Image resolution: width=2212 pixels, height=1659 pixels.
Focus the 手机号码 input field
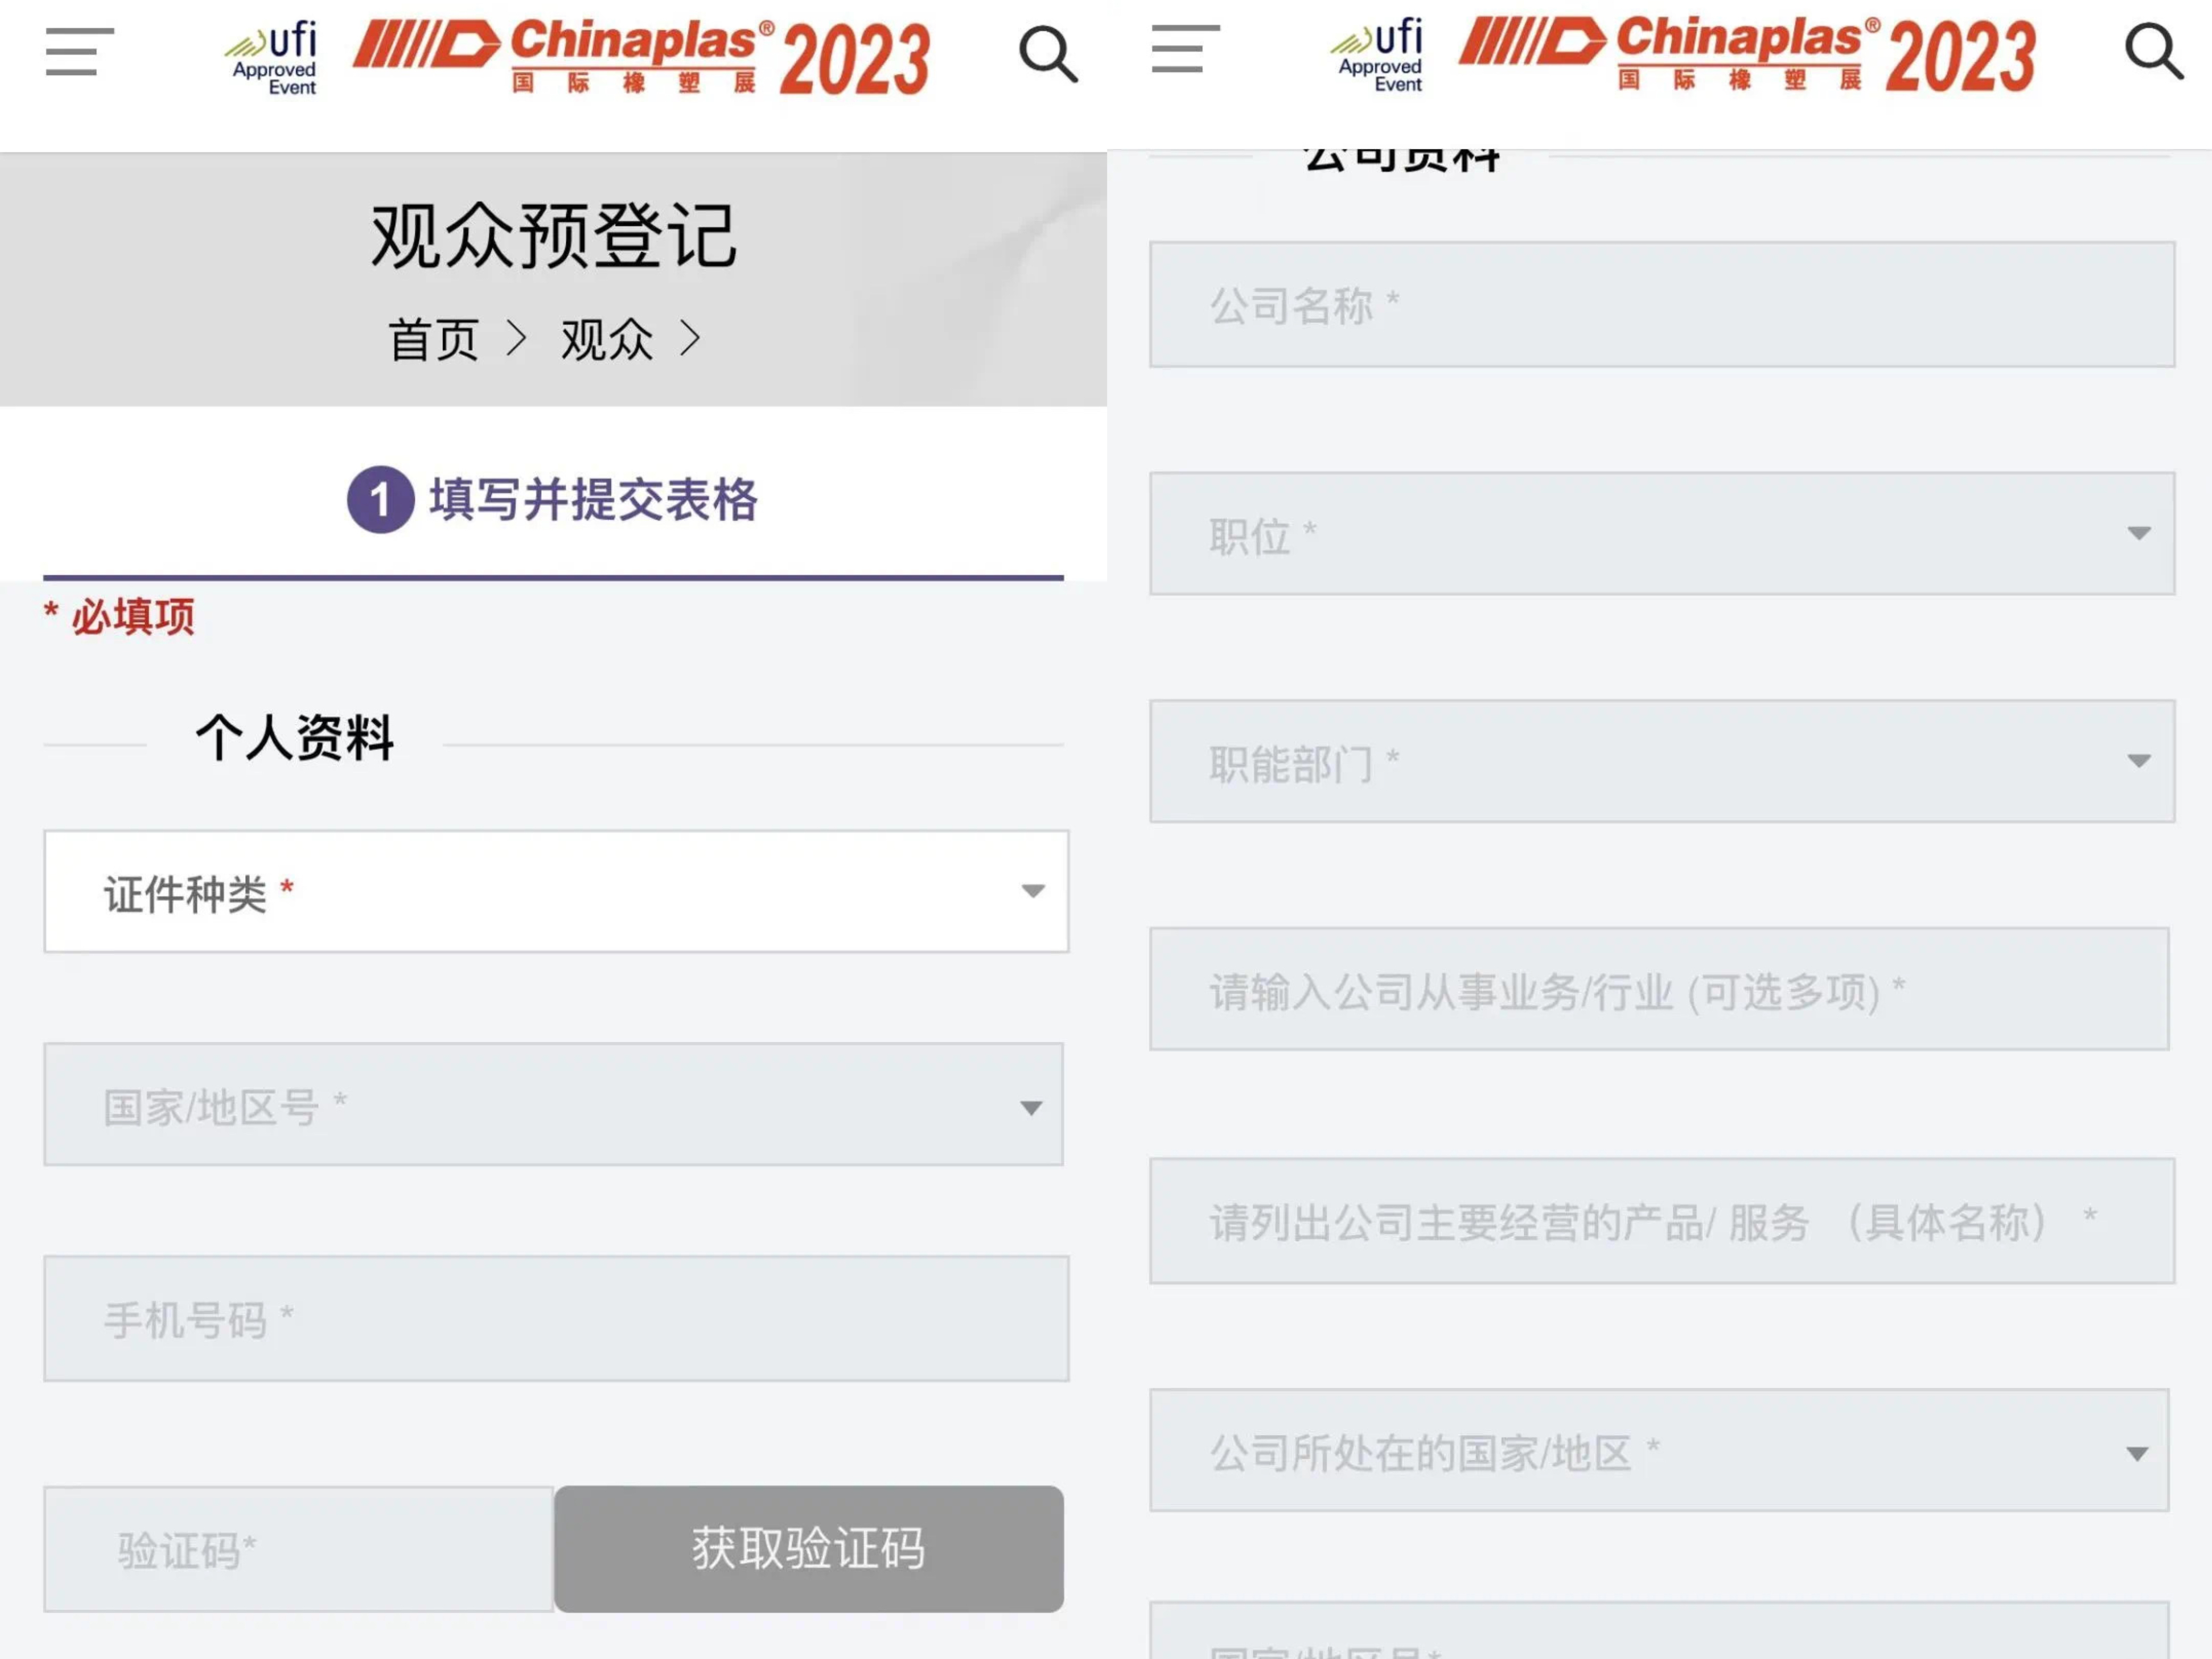click(x=556, y=1319)
